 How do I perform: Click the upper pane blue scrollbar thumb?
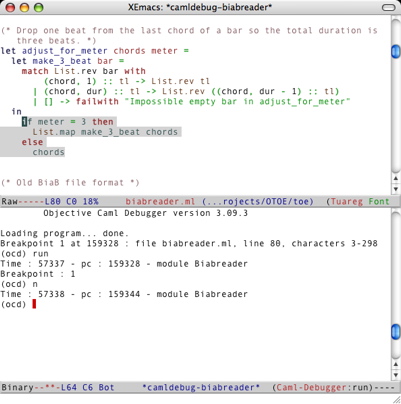[395, 51]
